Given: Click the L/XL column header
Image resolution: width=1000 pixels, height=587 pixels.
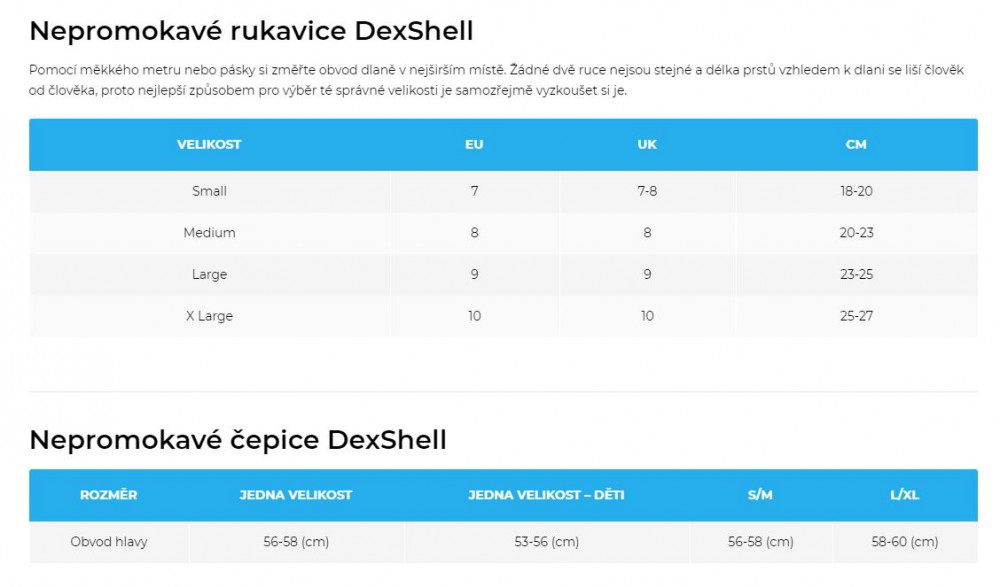Looking at the screenshot, I should point(904,495).
